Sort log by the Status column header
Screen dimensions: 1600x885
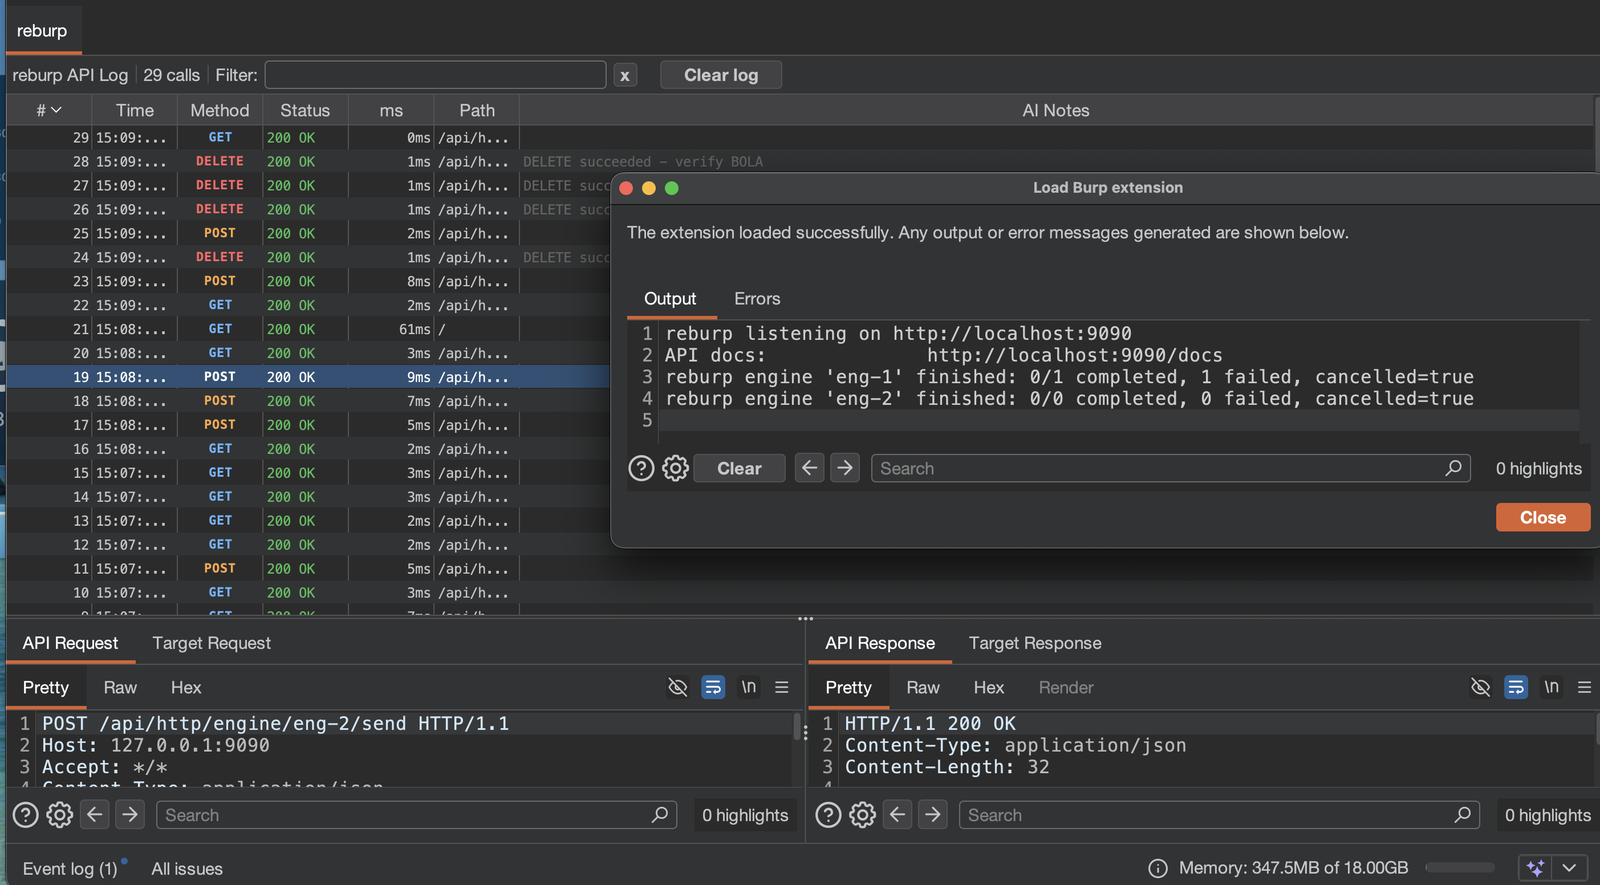point(305,110)
